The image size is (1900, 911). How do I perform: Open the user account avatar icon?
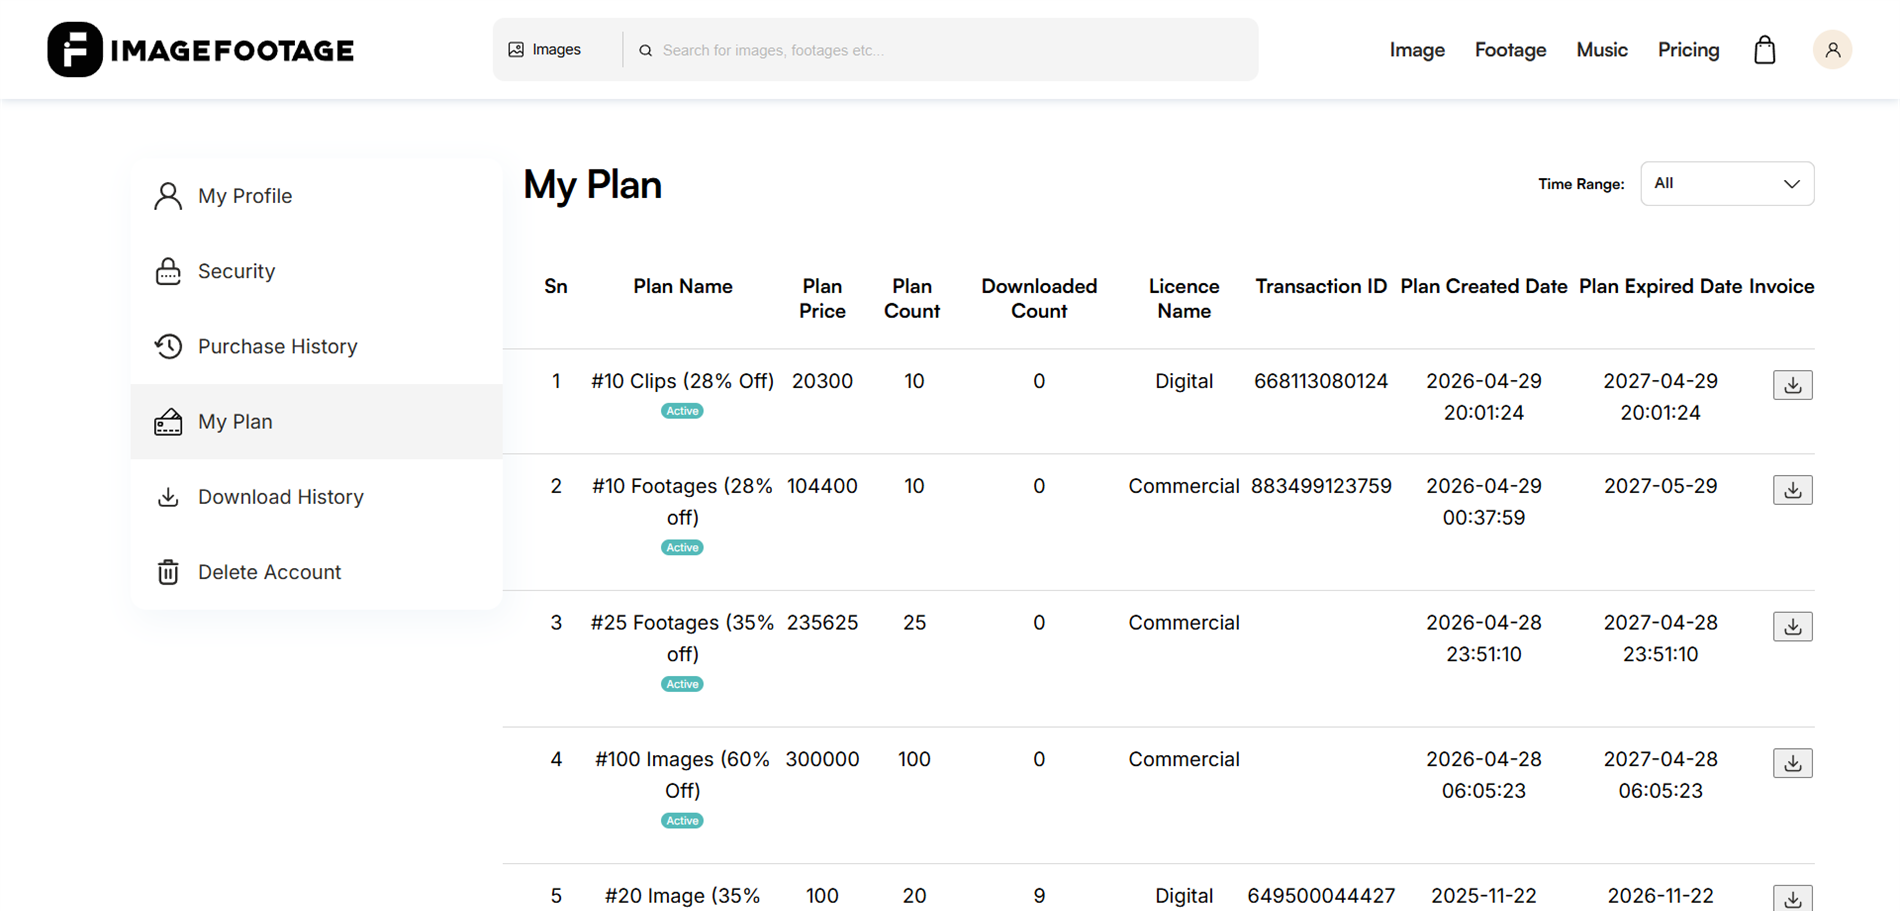pos(1832,50)
